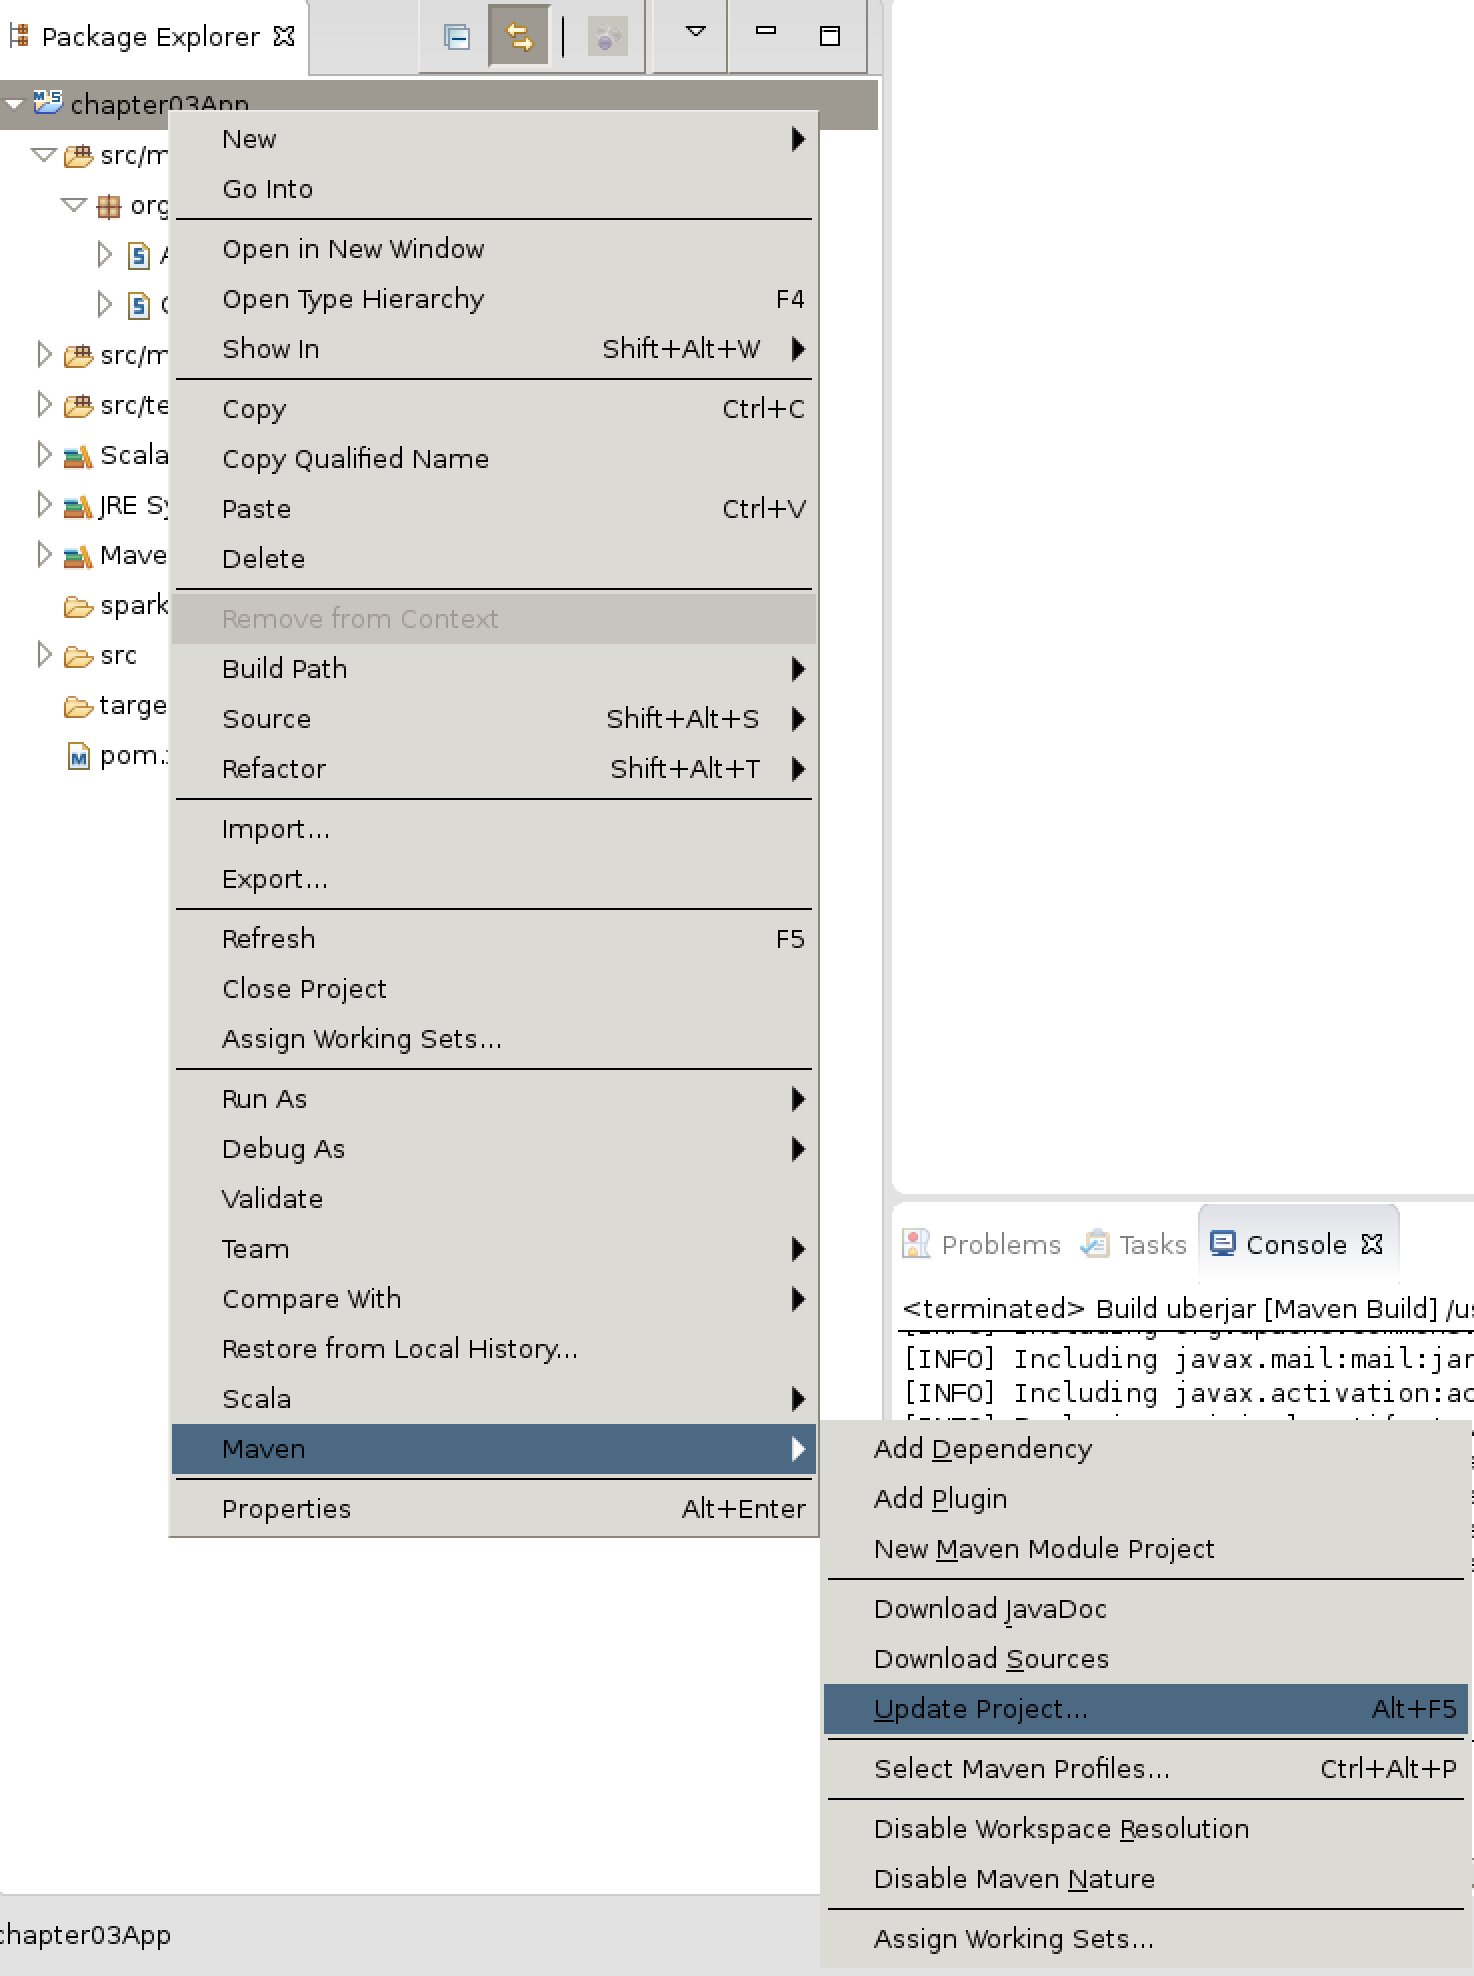1474x1976 pixels.
Task: Select Delete in the context menu
Action: pos(494,559)
